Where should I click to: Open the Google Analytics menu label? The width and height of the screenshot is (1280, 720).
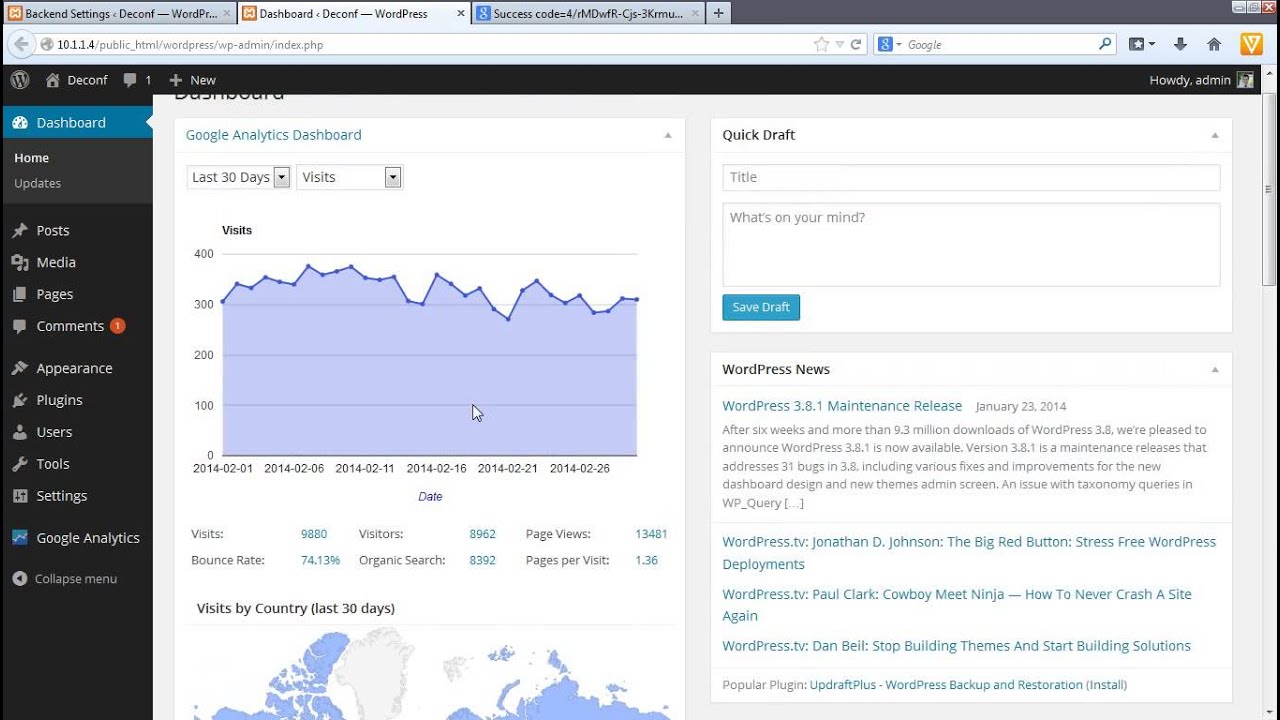coord(88,537)
